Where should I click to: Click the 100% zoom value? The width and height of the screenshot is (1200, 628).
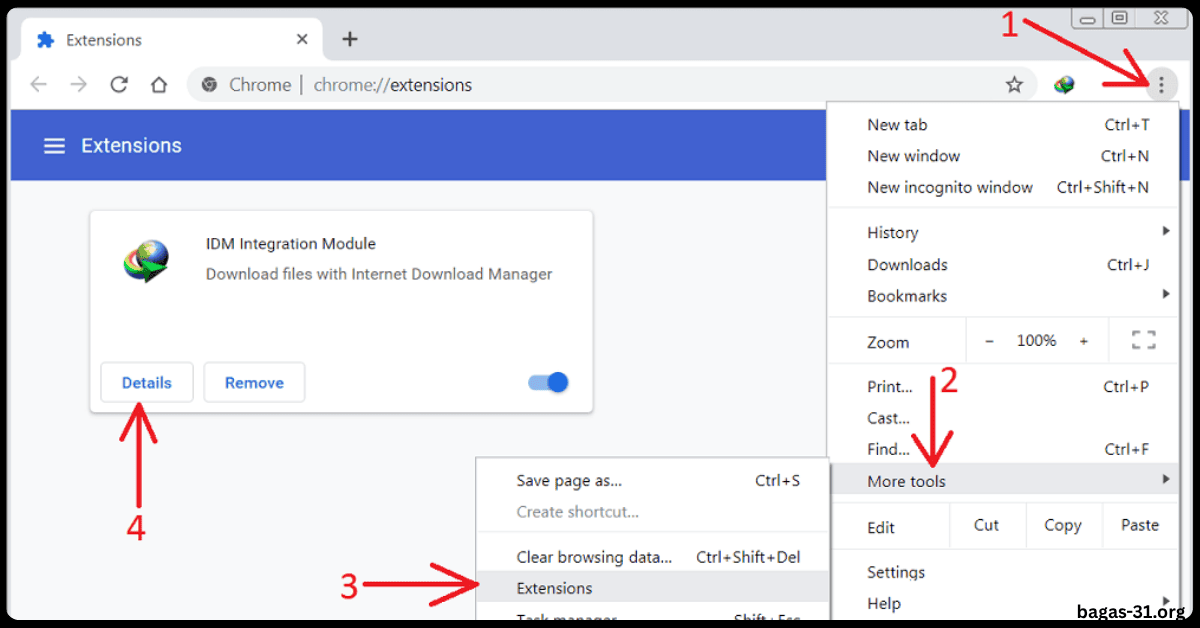tap(1036, 341)
